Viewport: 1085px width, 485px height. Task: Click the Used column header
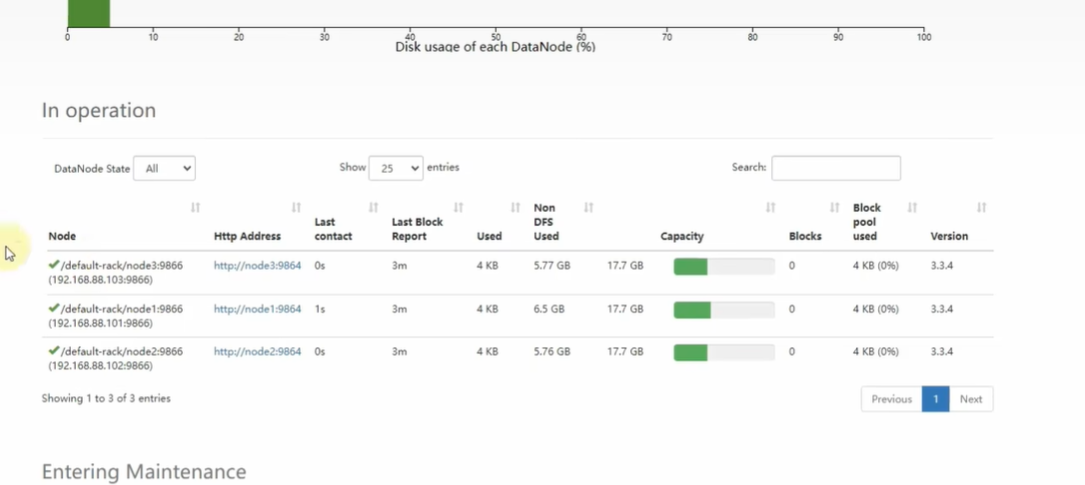pyautogui.click(x=489, y=236)
